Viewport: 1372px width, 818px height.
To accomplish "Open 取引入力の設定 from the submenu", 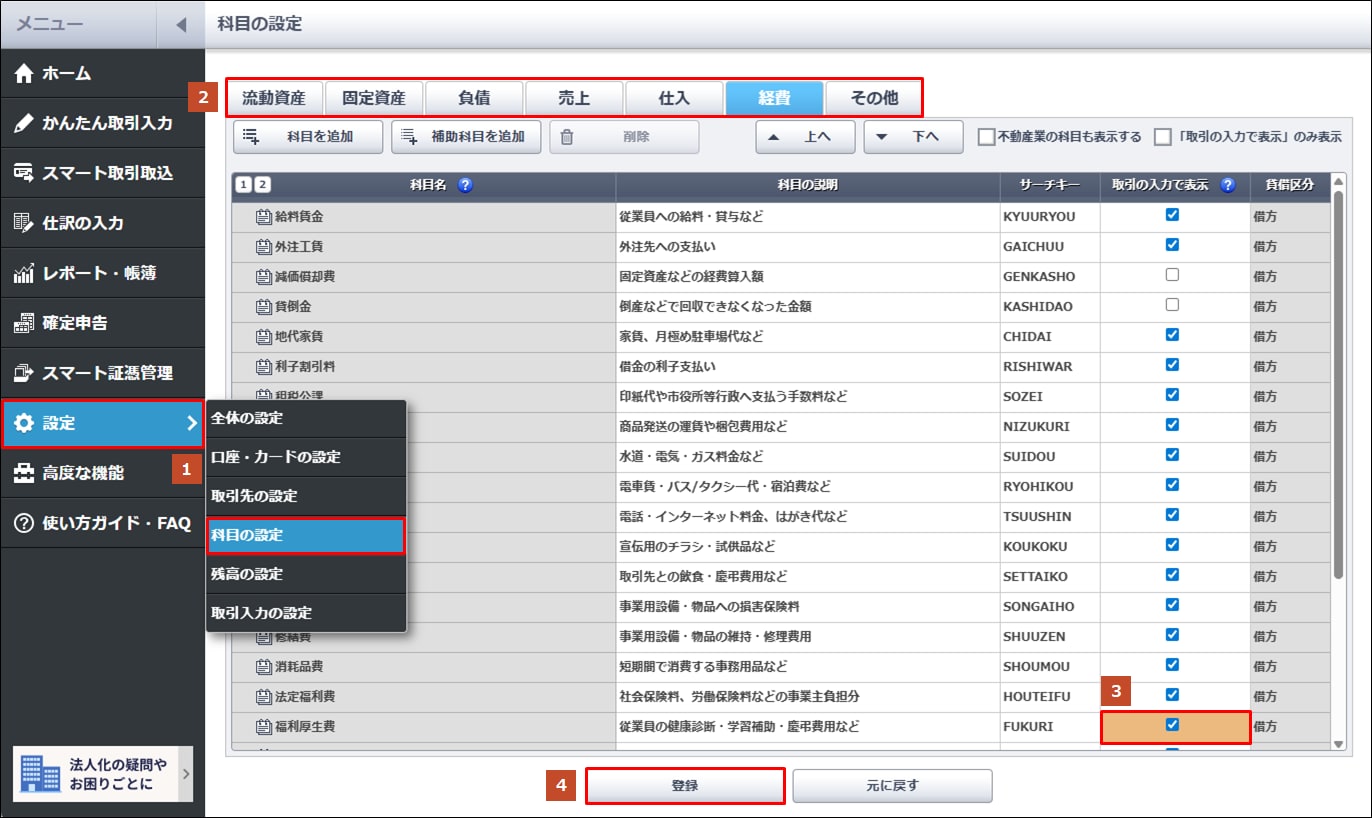I will 306,613.
